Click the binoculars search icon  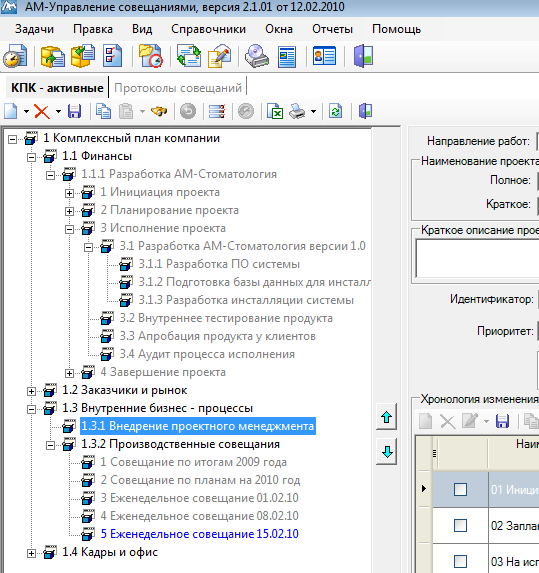pos(159,111)
